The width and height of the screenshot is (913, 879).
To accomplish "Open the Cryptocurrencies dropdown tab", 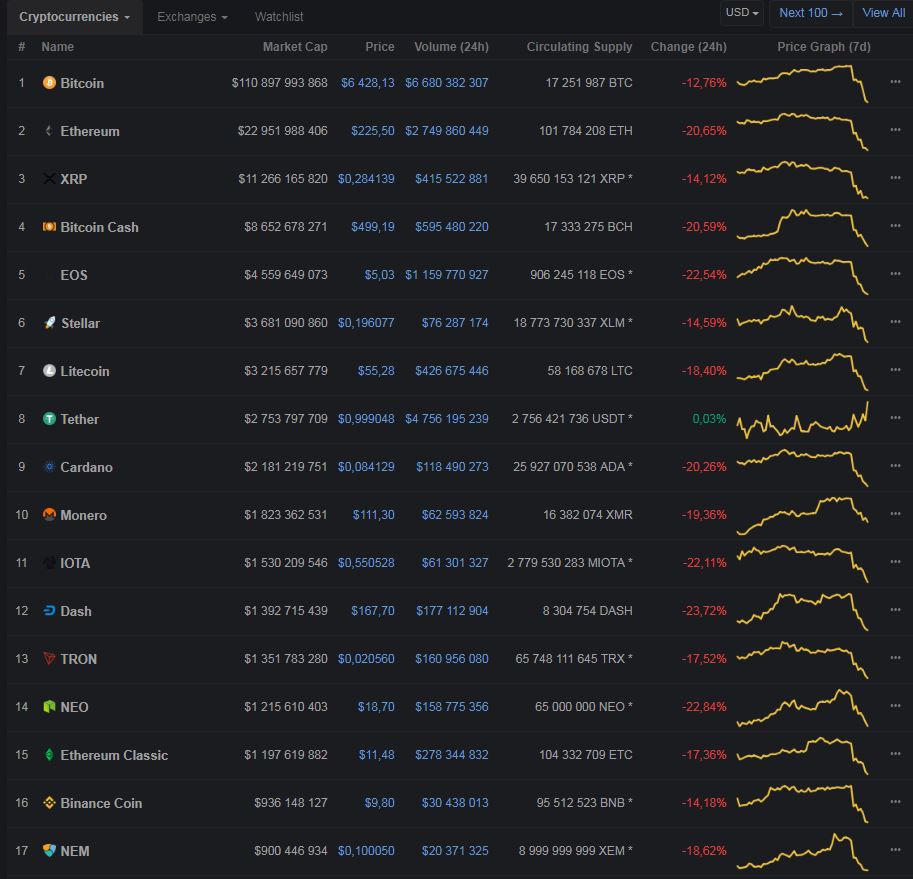I will pyautogui.click(x=75, y=17).
